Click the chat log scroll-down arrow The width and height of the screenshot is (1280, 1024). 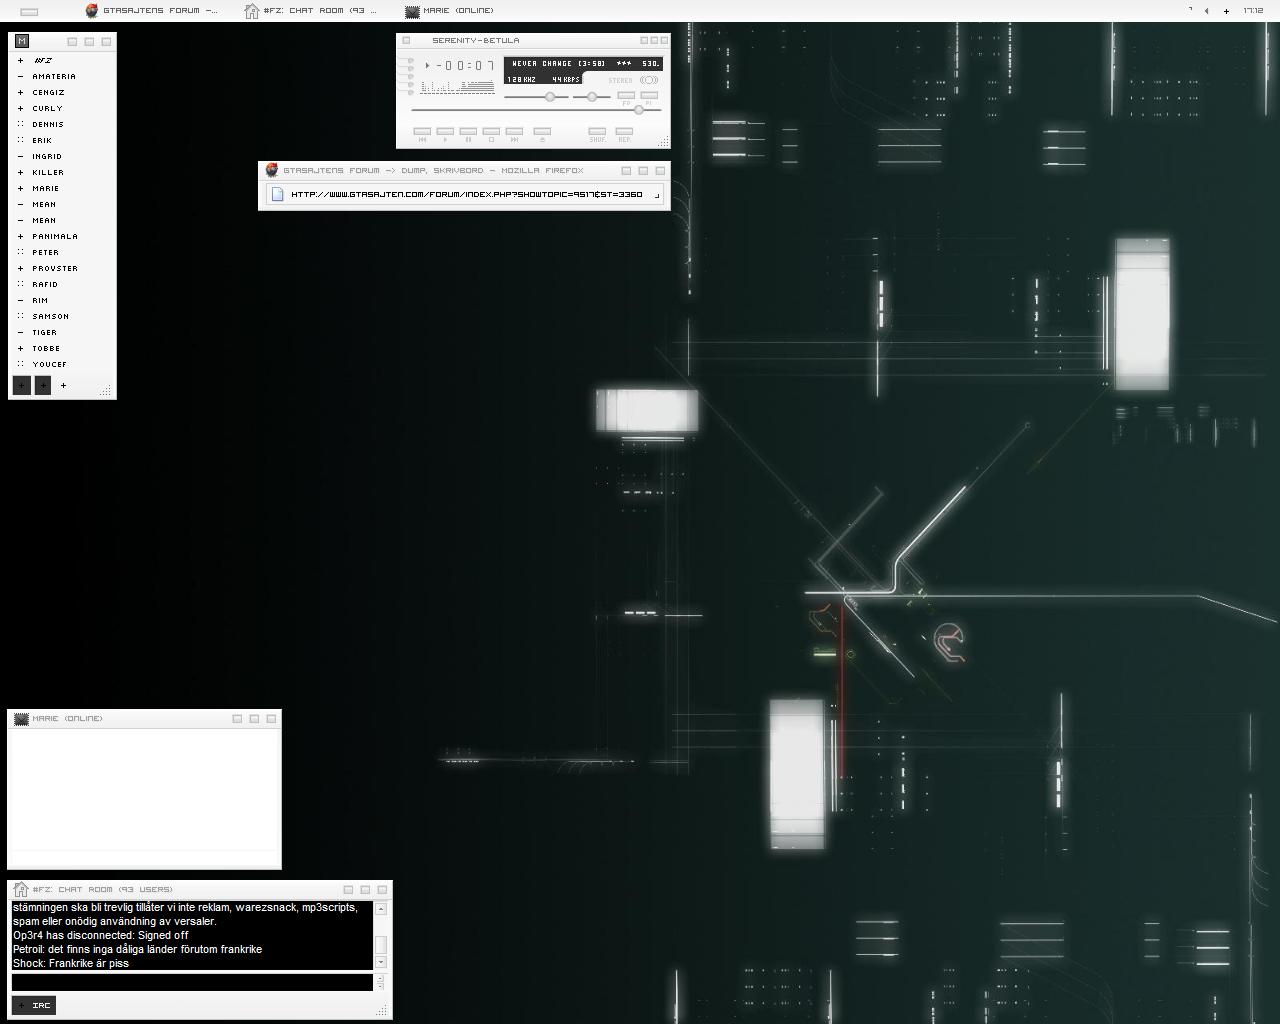click(381, 962)
